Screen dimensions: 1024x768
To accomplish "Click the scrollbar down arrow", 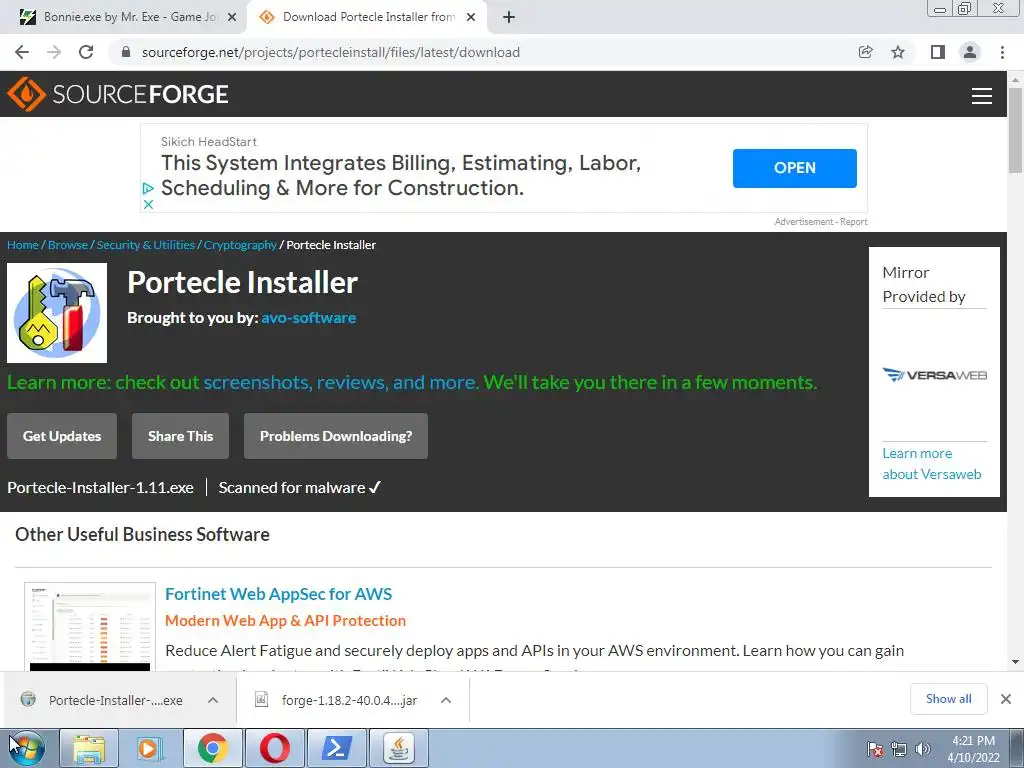I will 1015,662.
